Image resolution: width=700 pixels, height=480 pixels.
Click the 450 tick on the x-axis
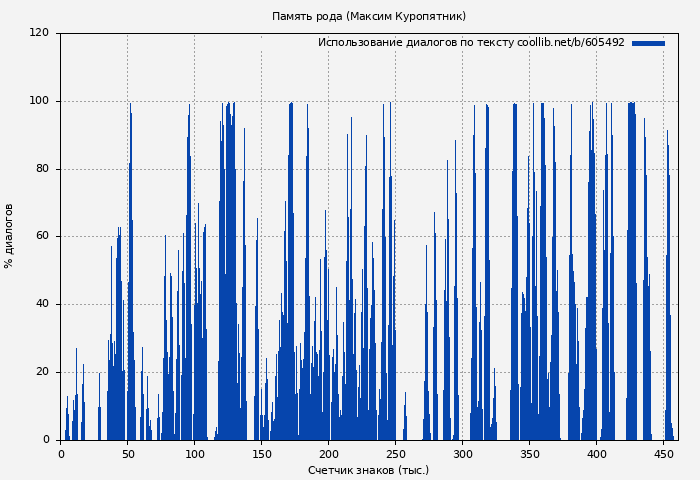pos(664,454)
